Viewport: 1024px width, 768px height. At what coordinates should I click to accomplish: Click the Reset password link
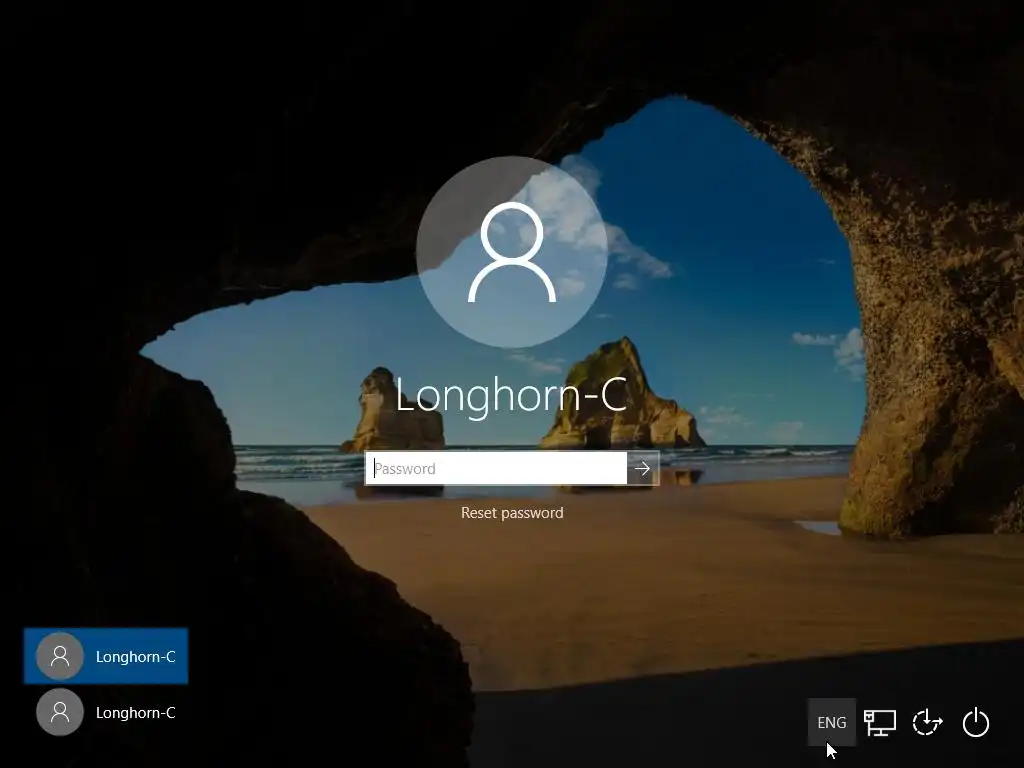(512, 513)
